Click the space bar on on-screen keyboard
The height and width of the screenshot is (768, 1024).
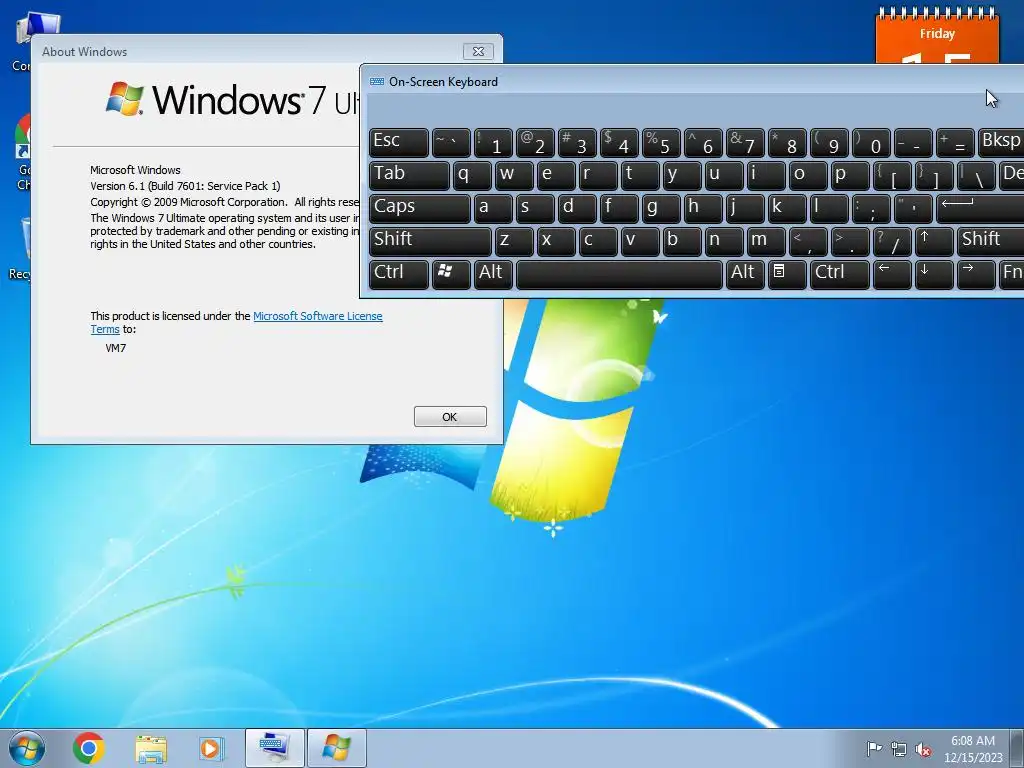pos(619,274)
